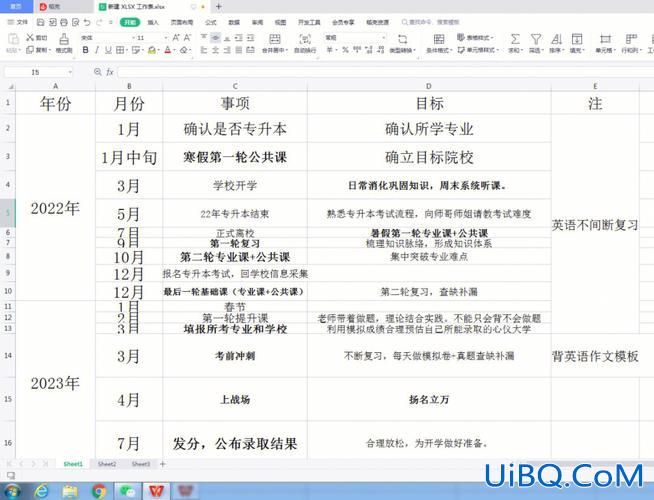This screenshot has height=500, width=654.
Task: Switch to Sheet3 tab
Action: tap(141, 464)
